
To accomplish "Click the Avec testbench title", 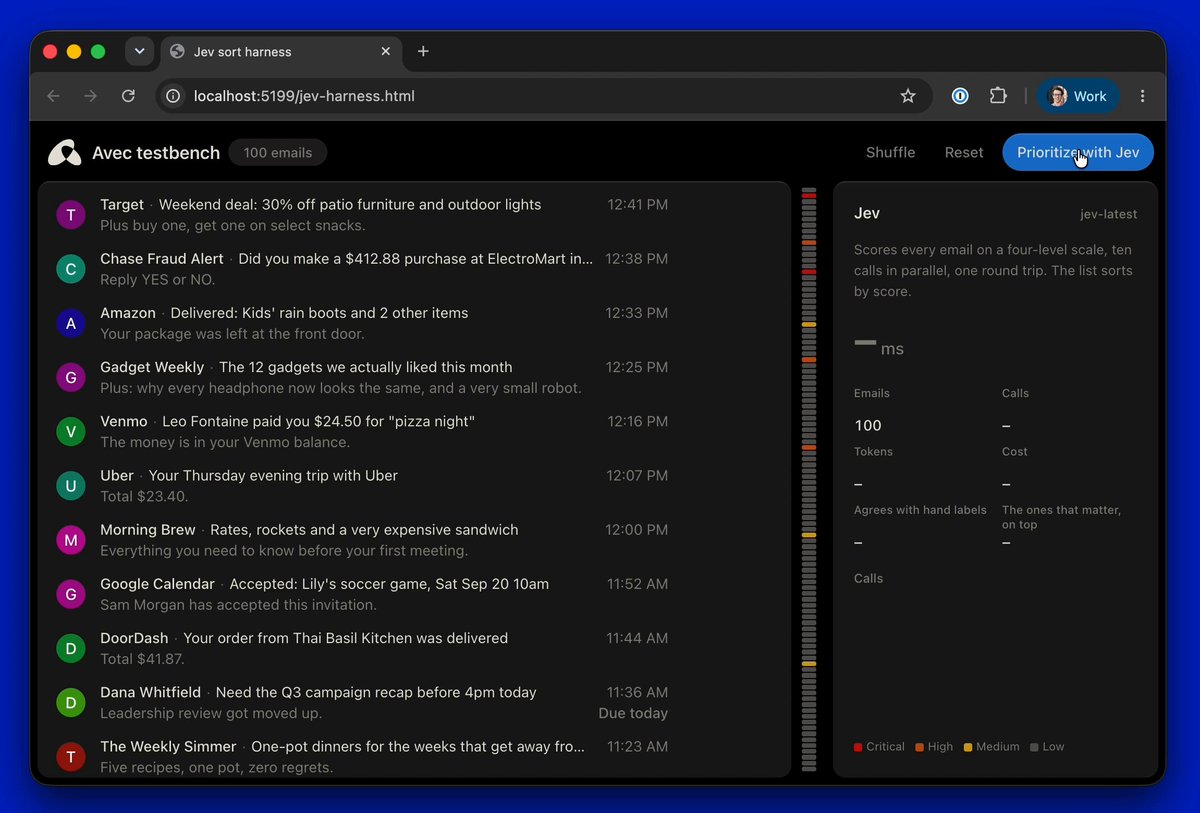I will 156,153.
